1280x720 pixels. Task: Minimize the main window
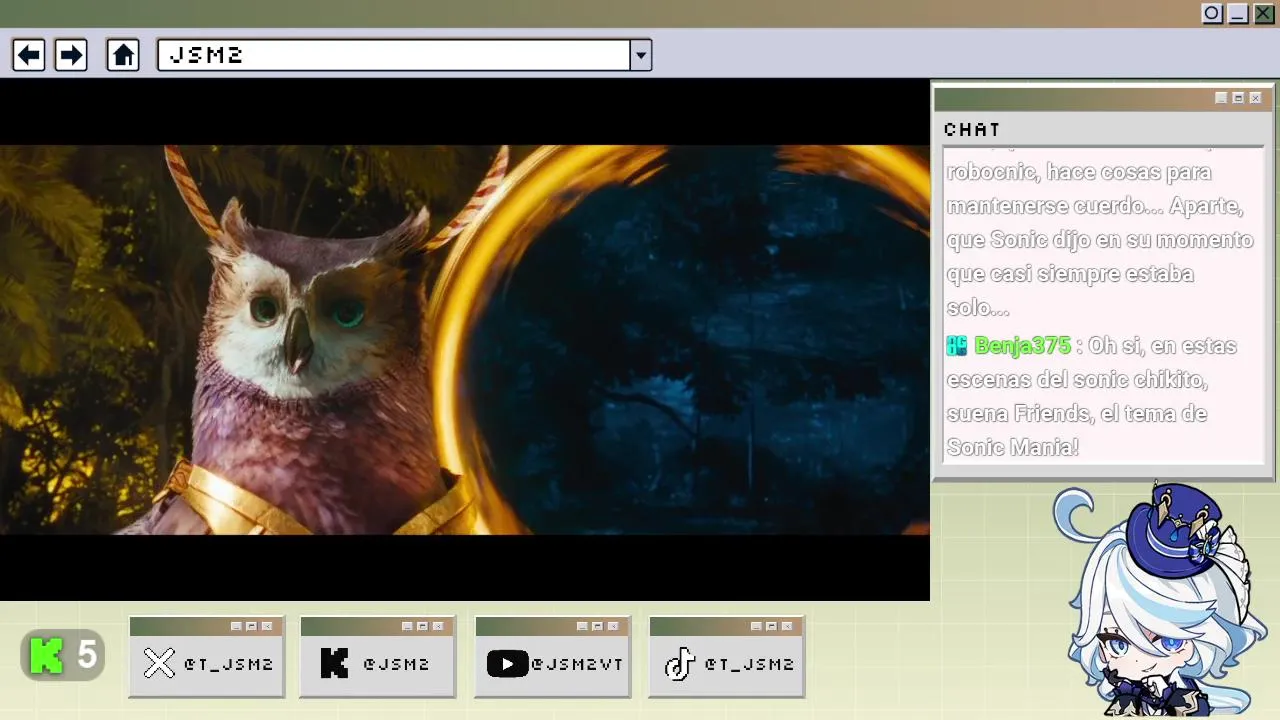click(x=1238, y=13)
